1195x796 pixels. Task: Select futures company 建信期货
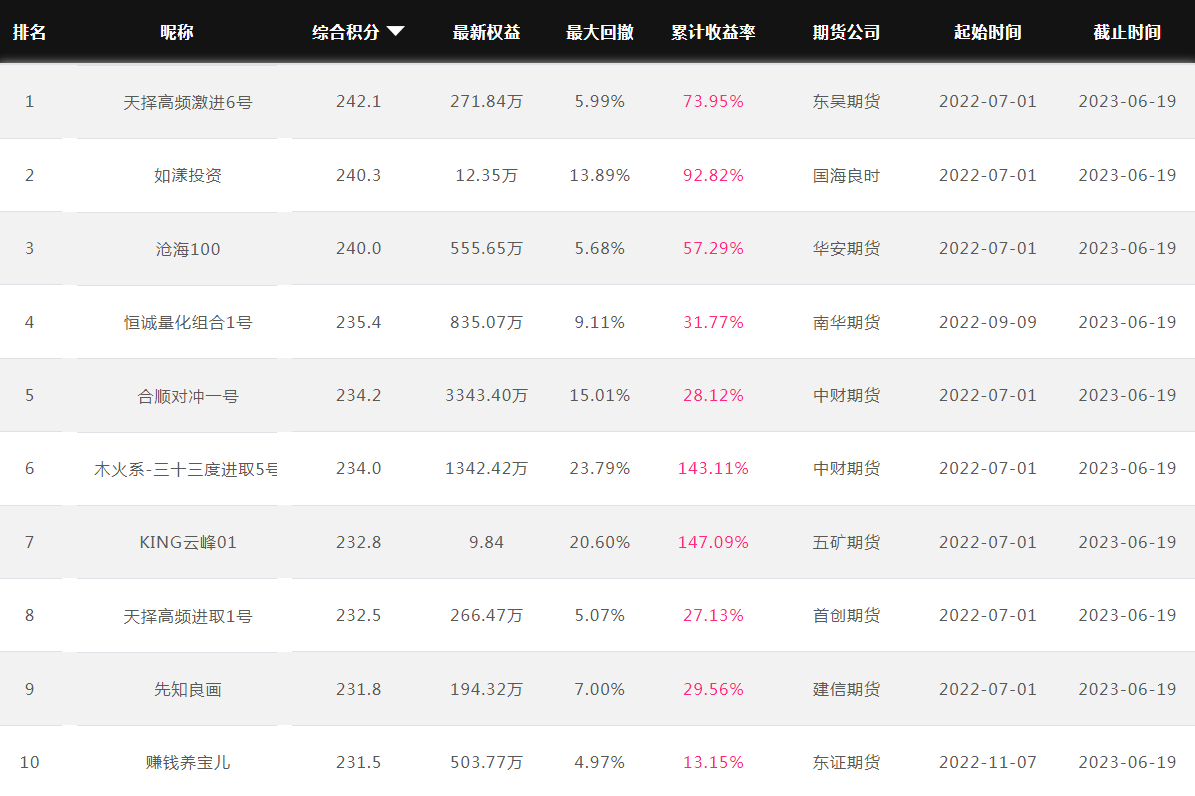point(846,689)
